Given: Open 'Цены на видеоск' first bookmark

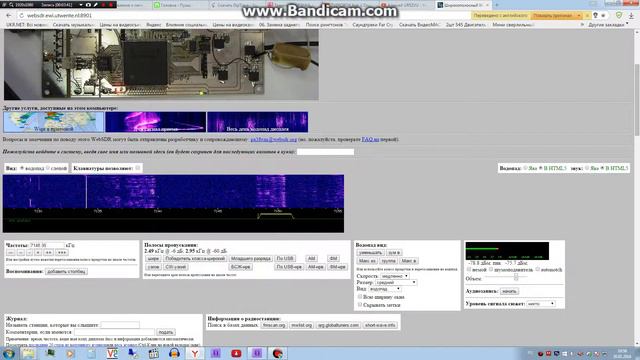Looking at the screenshot, I should tap(120, 25).
